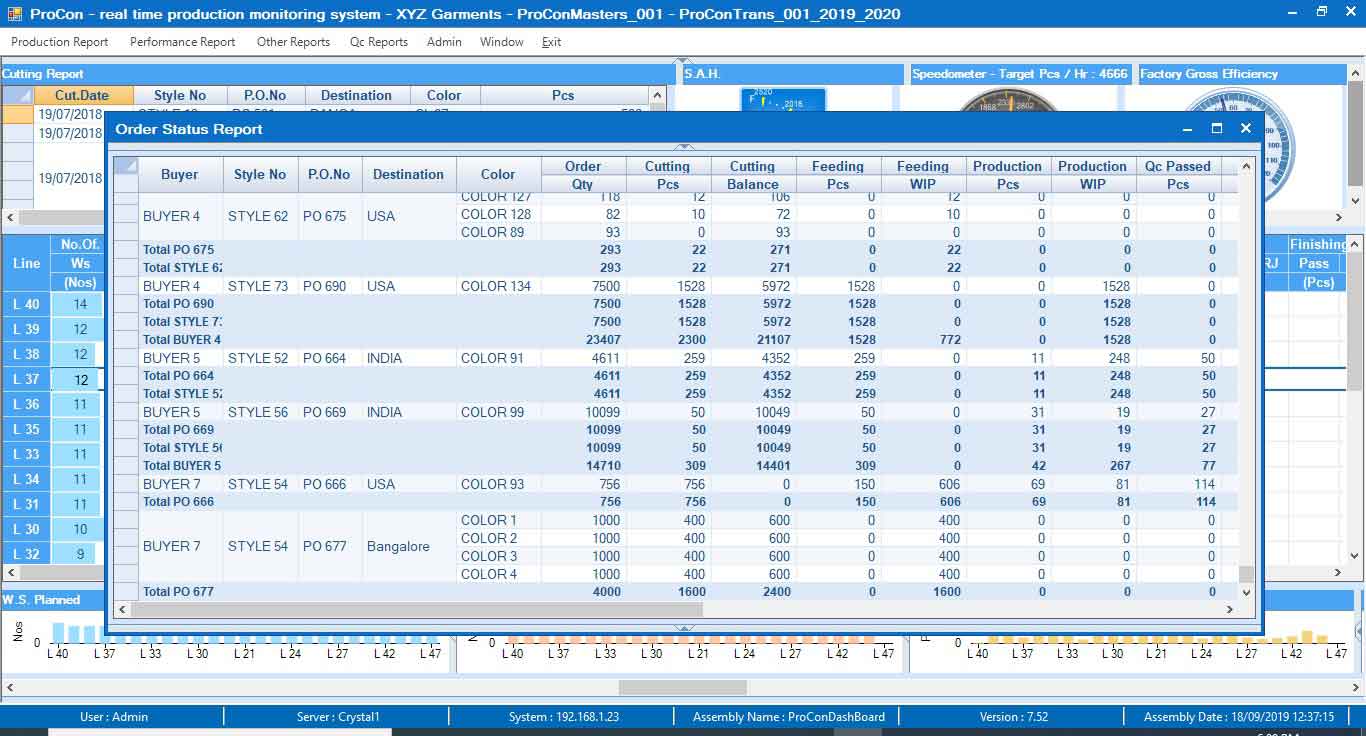Image resolution: width=1366 pixels, height=736 pixels.
Task: Click the main window bottom horizontal scrollbar thumb
Action: (x=682, y=687)
